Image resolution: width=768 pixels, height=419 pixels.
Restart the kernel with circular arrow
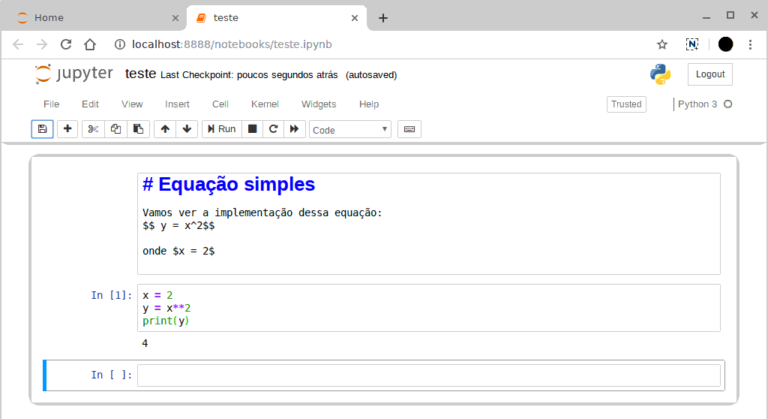click(x=273, y=129)
